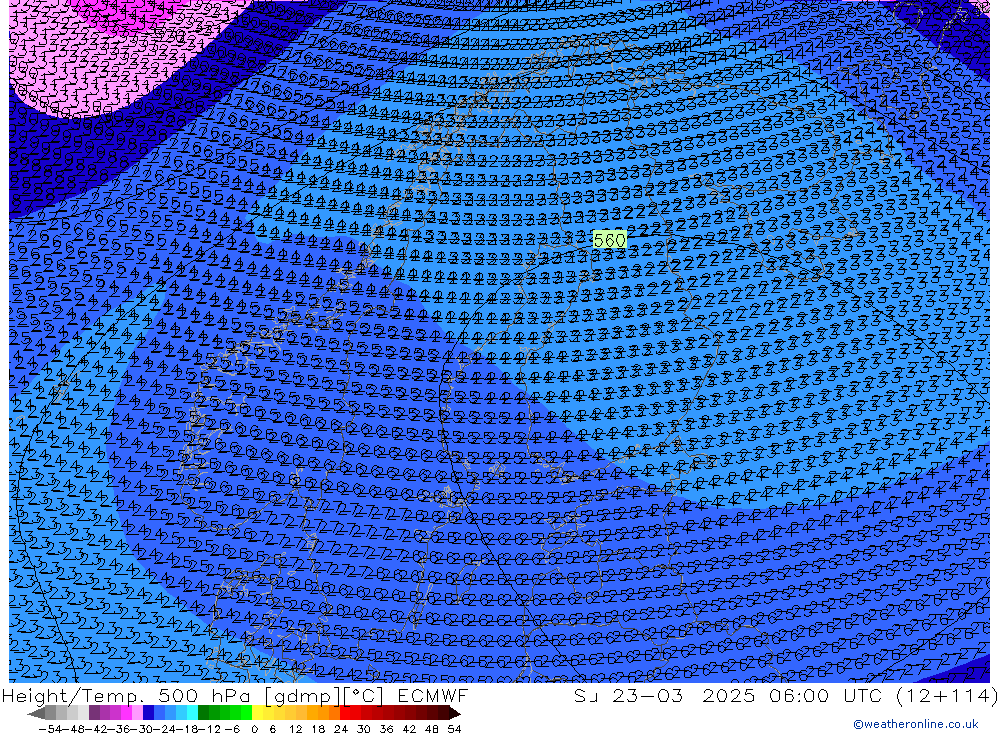Click the 54 value on temperature scale

(x=454, y=729)
